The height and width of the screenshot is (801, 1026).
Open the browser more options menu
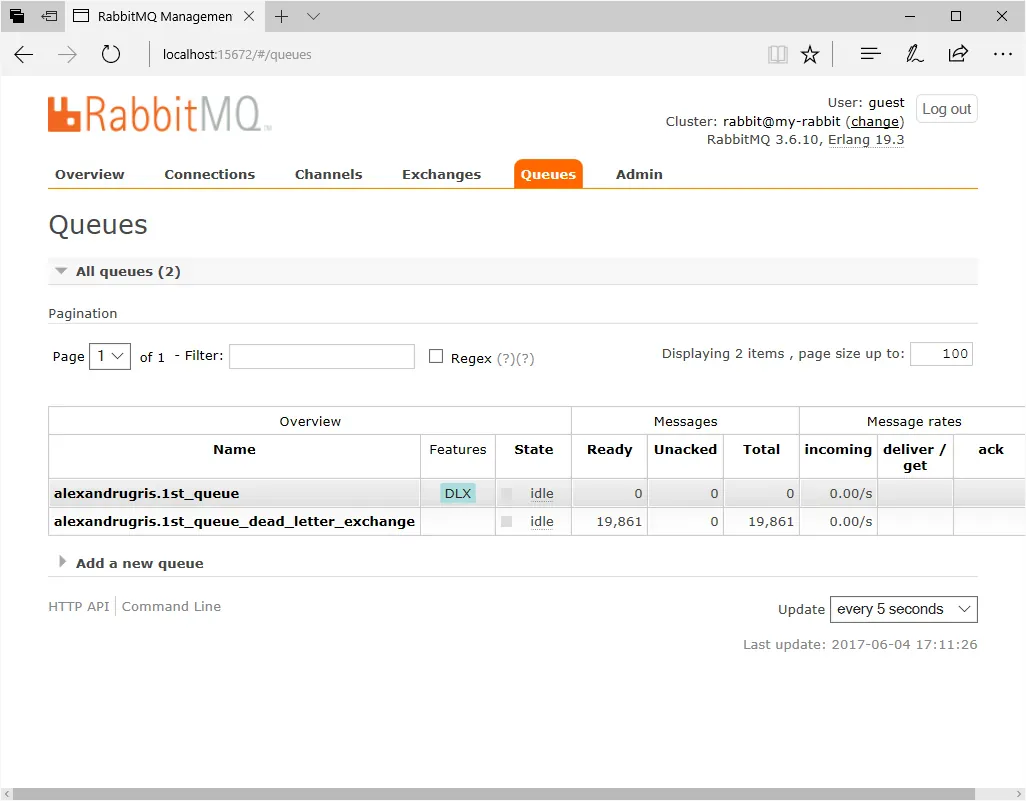(x=1002, y=54)
